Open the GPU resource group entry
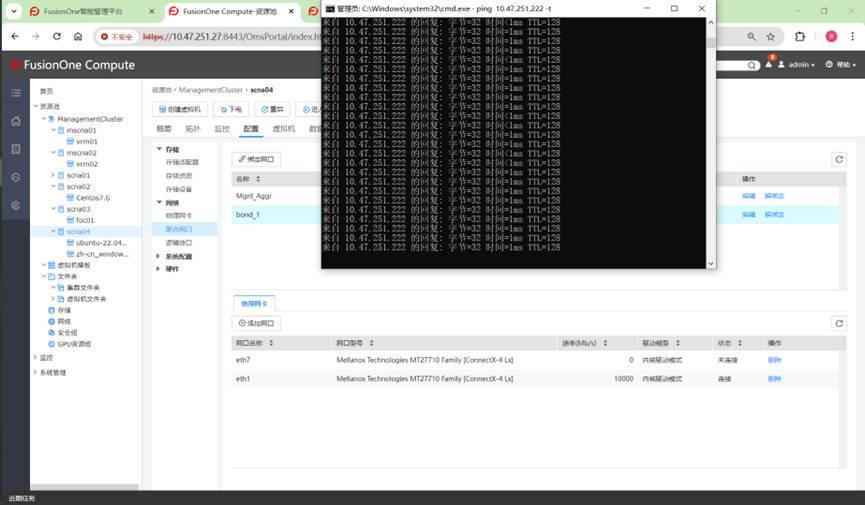The height and width of the screenshot is (505, 865). 70,344
